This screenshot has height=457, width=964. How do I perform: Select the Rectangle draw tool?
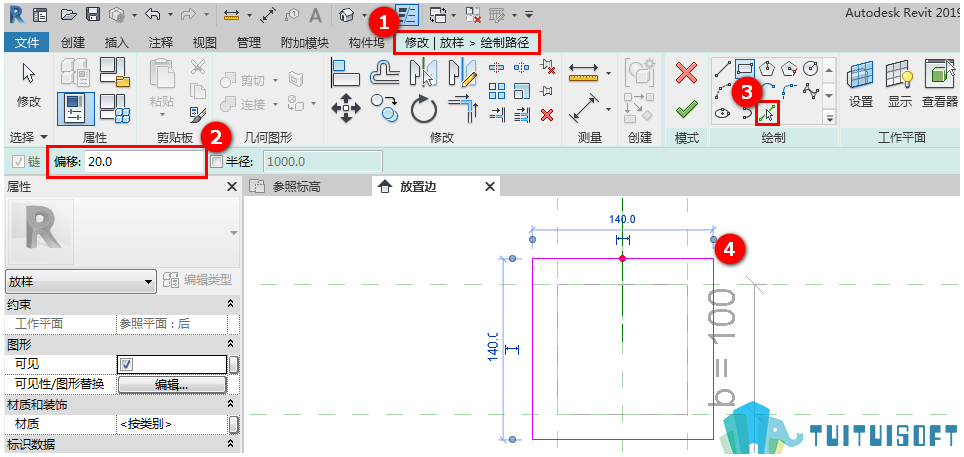745,68
